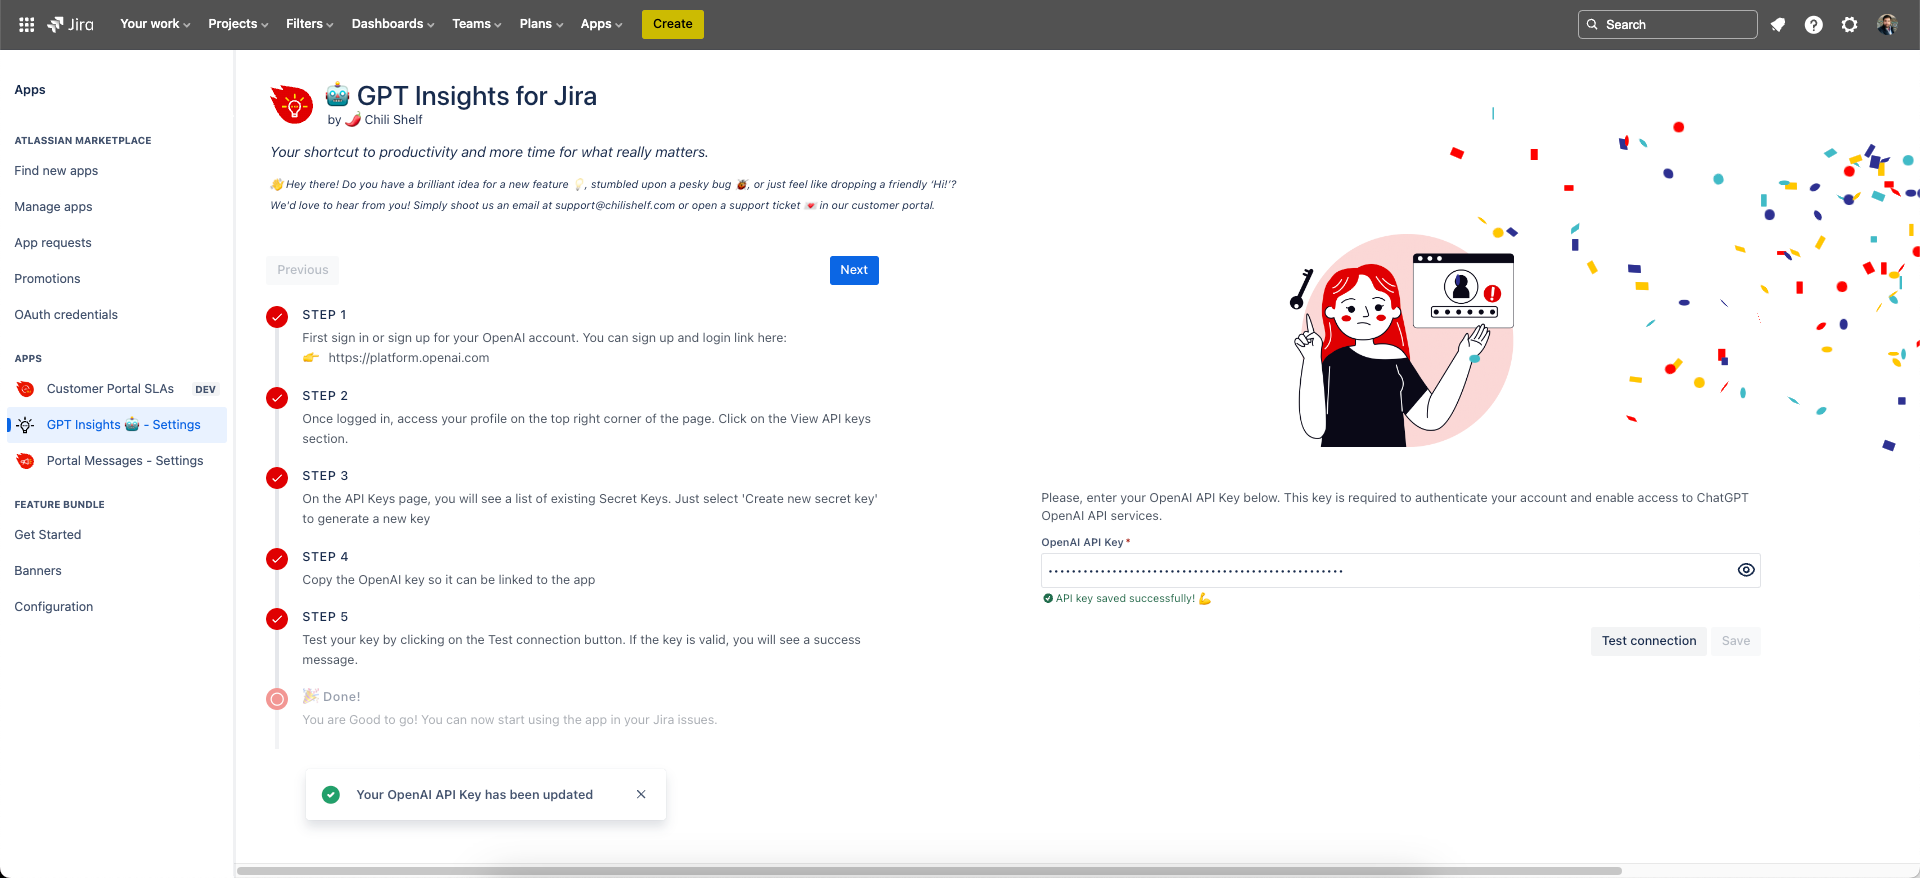Click the Chili Shelf vendor name
The height and width of the screenshot is (878, 1920).
coord(393,120)
